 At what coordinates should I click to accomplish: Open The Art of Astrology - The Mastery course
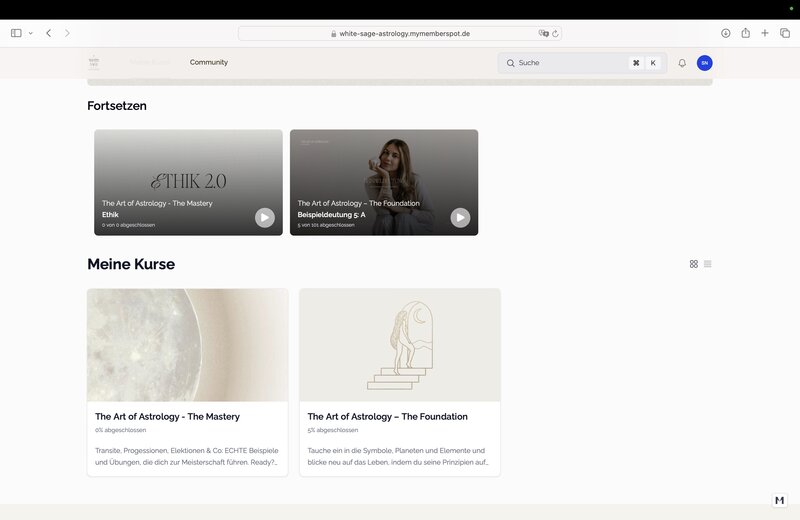(167, 416)
